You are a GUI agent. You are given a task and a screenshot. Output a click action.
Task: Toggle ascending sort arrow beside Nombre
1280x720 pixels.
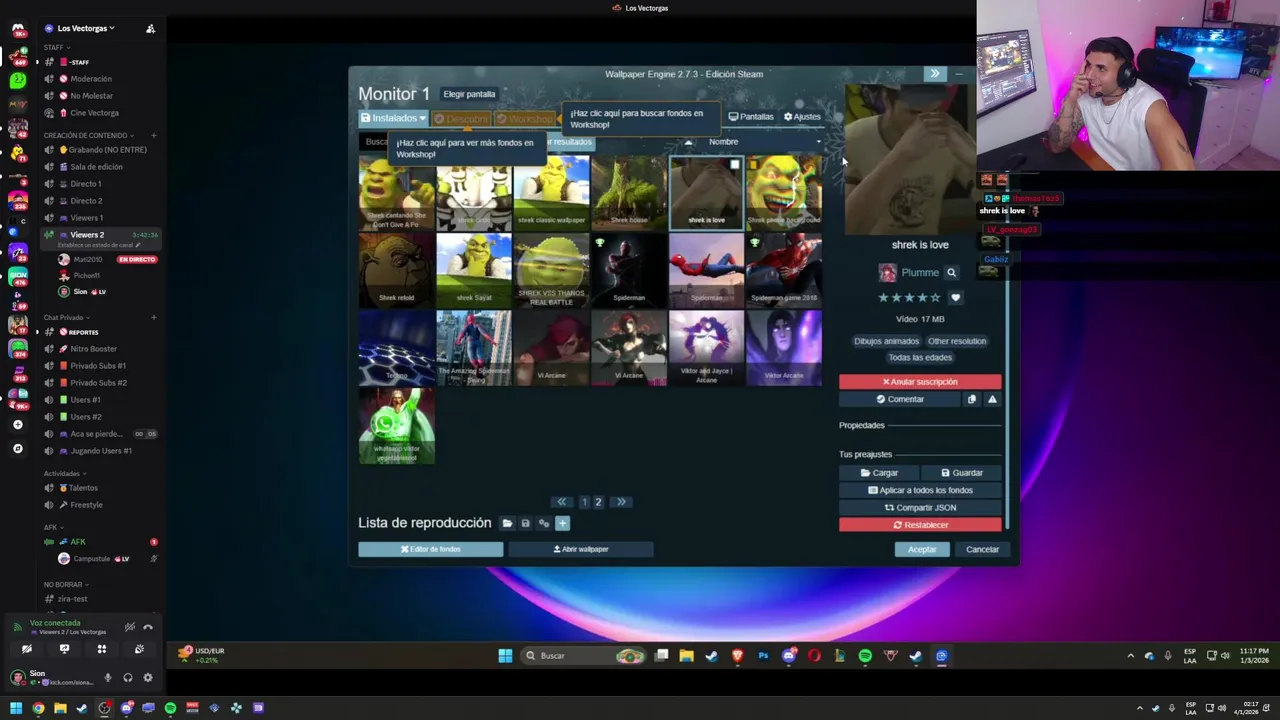click(688, 142)
